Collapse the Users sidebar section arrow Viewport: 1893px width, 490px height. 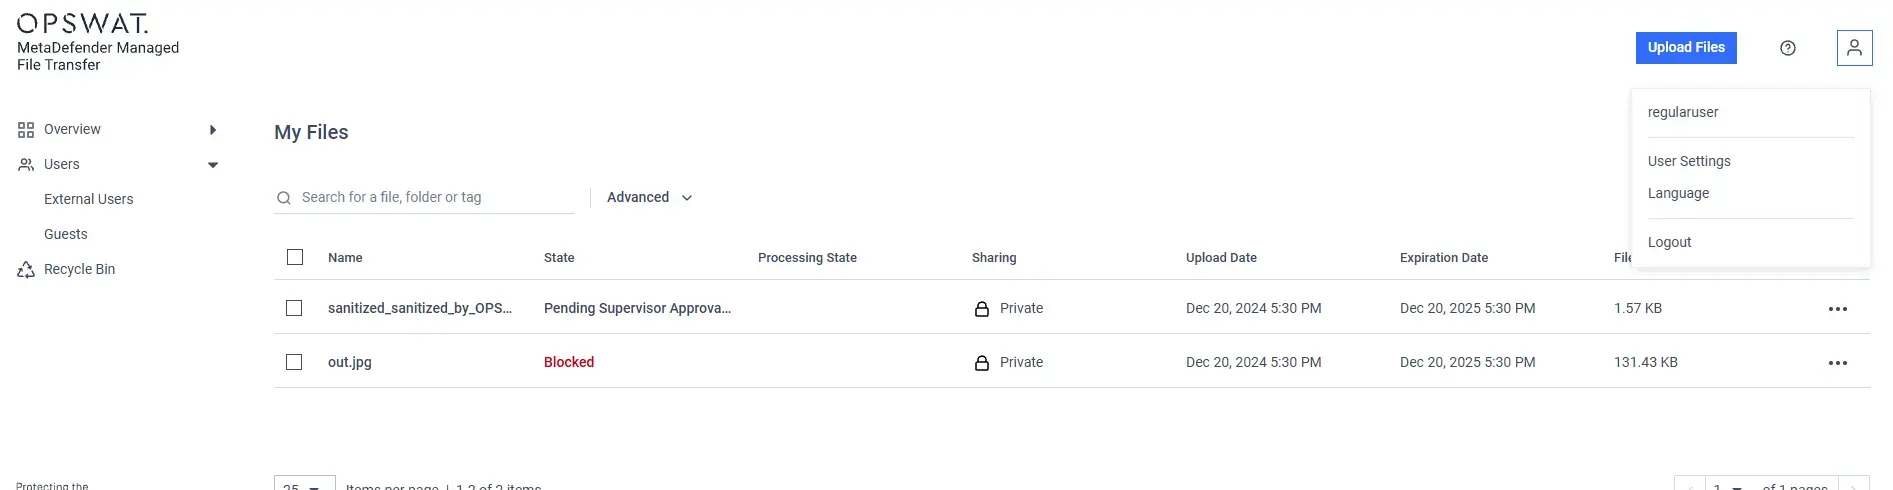[x=212, y=165]
